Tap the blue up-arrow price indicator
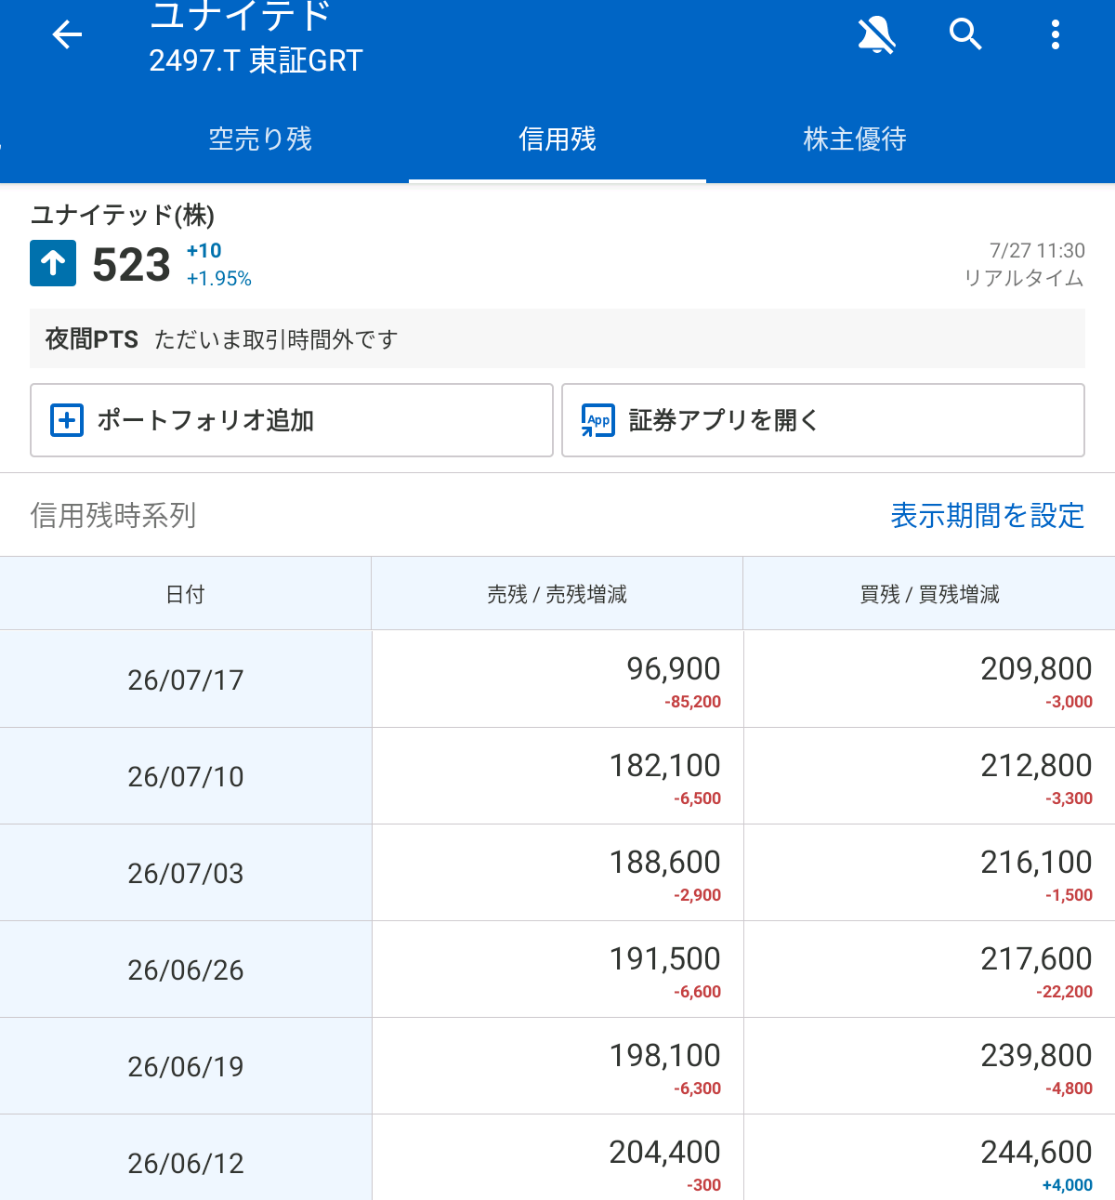Screen dimensions: 1115x1200 tap(53, 264)
